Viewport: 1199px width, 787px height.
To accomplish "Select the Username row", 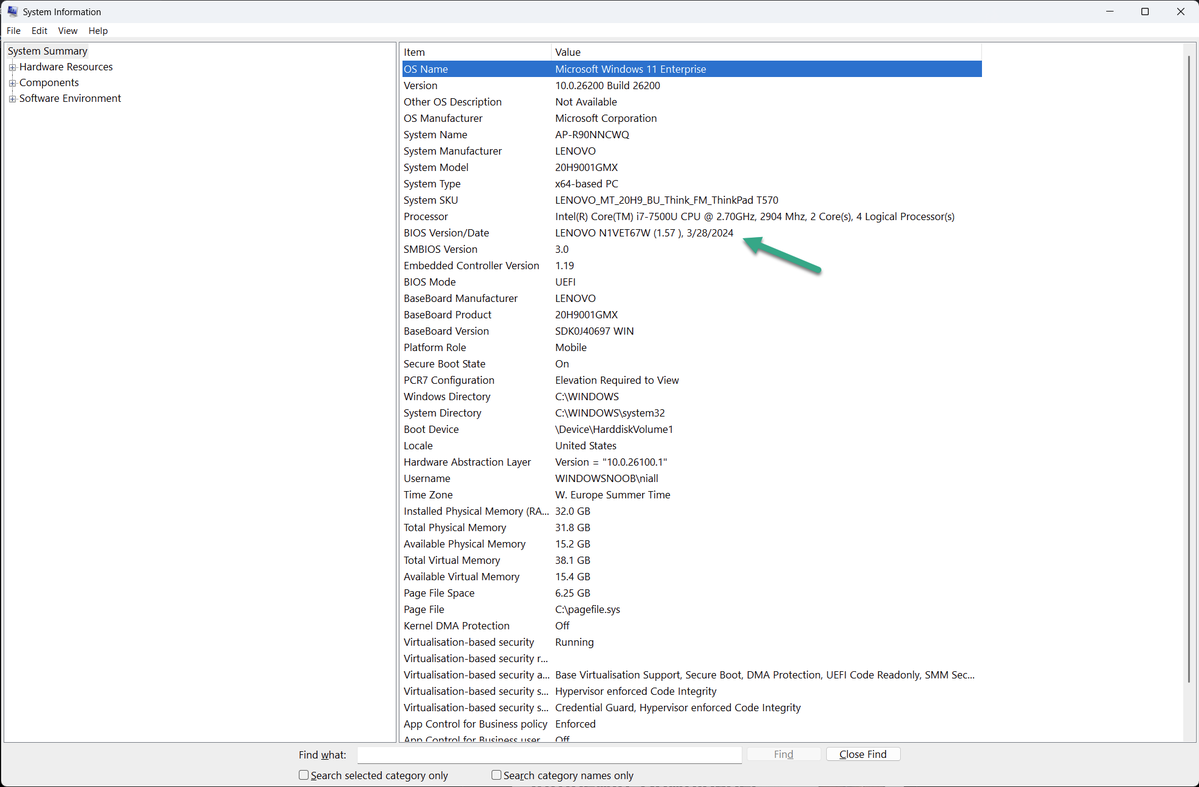I will pyautogui.click(x=691, y=479).
